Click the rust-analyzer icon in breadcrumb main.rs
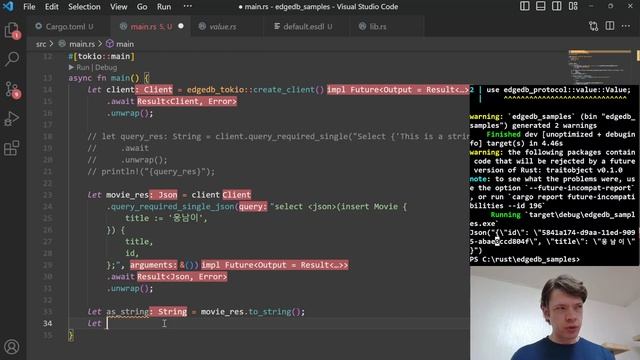The image size is (640, 360). click(62, 44)
